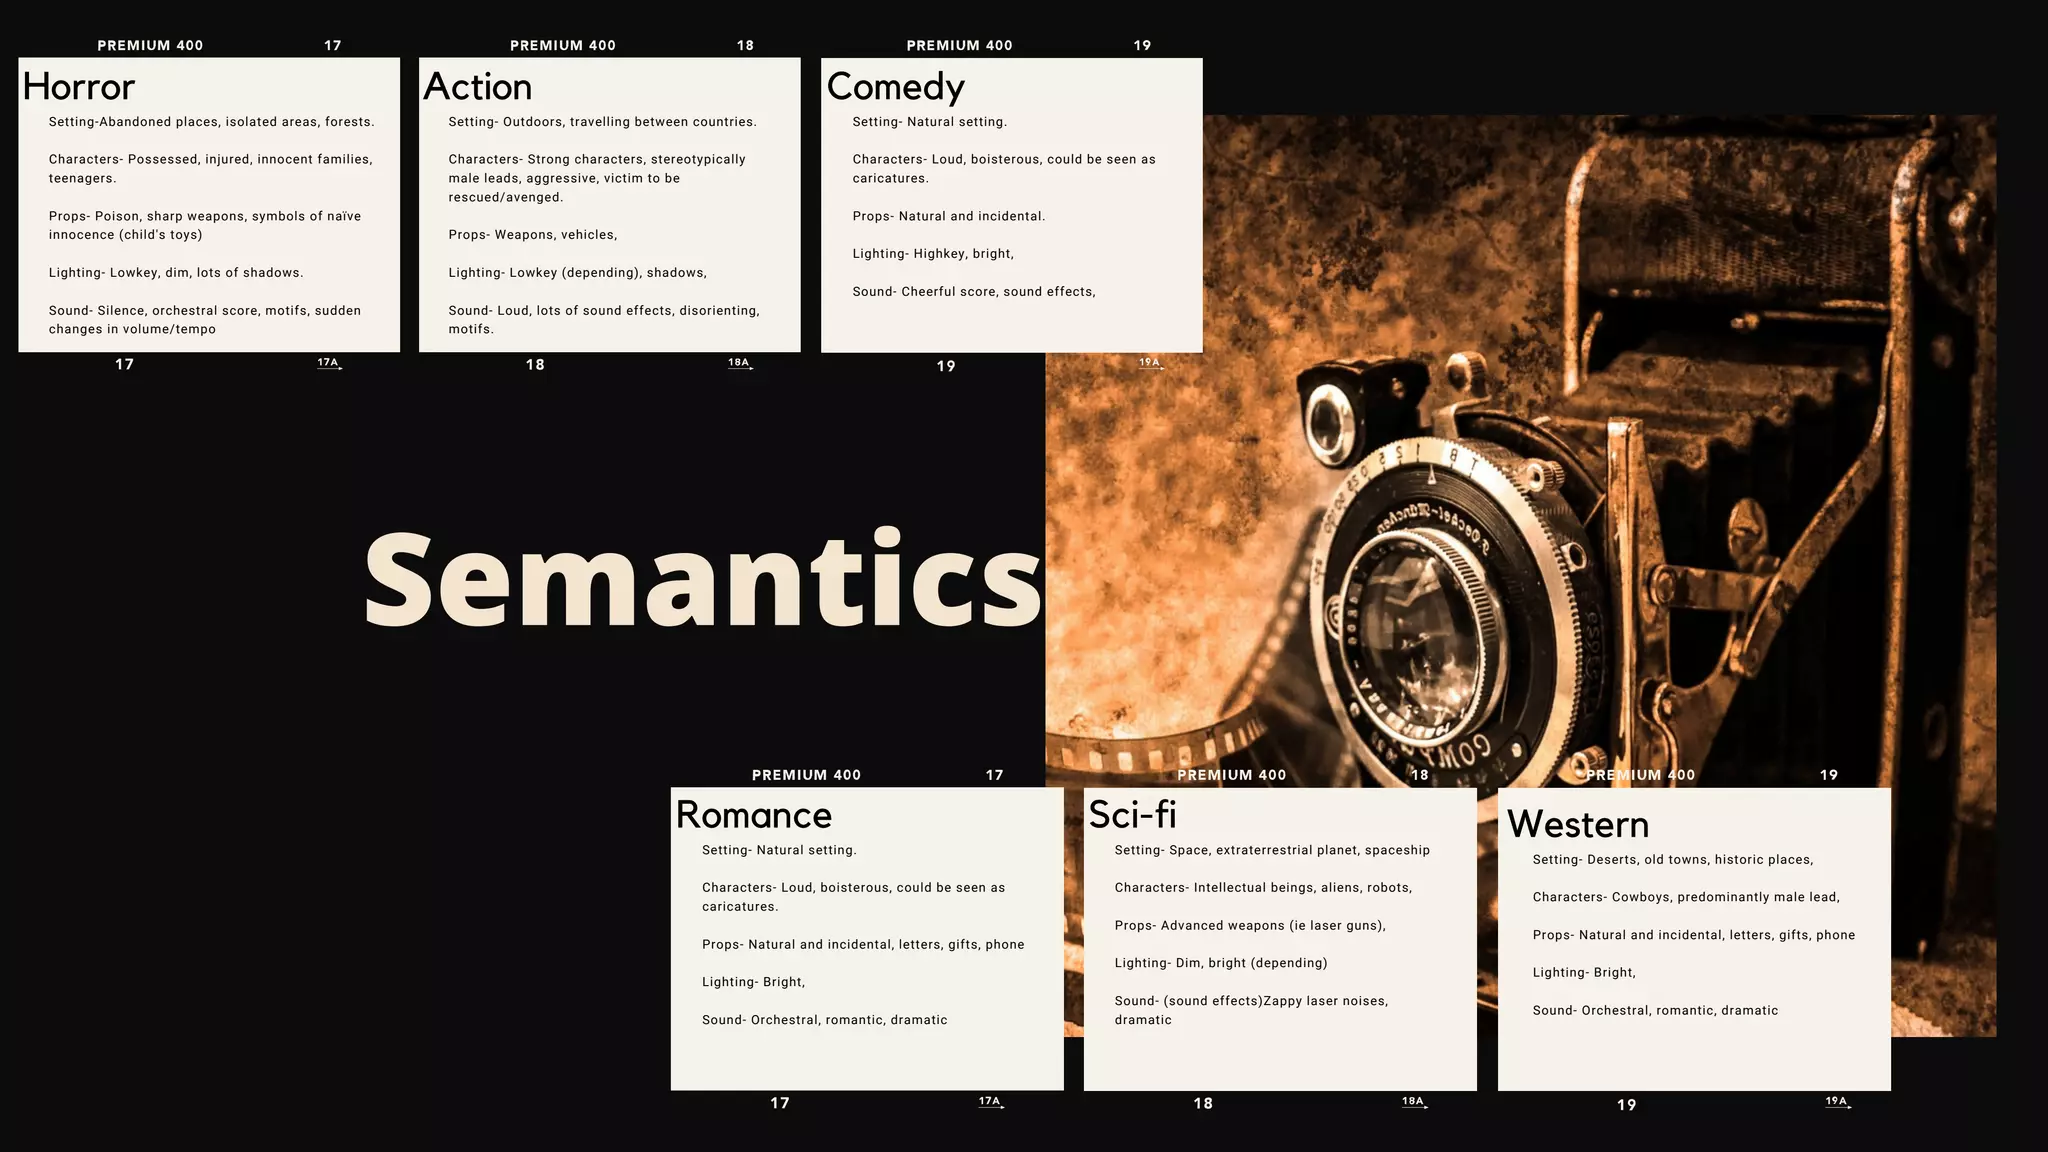Click the Comedy title text
This screenshot has height=1152, width=2048.
pos(895,87)
